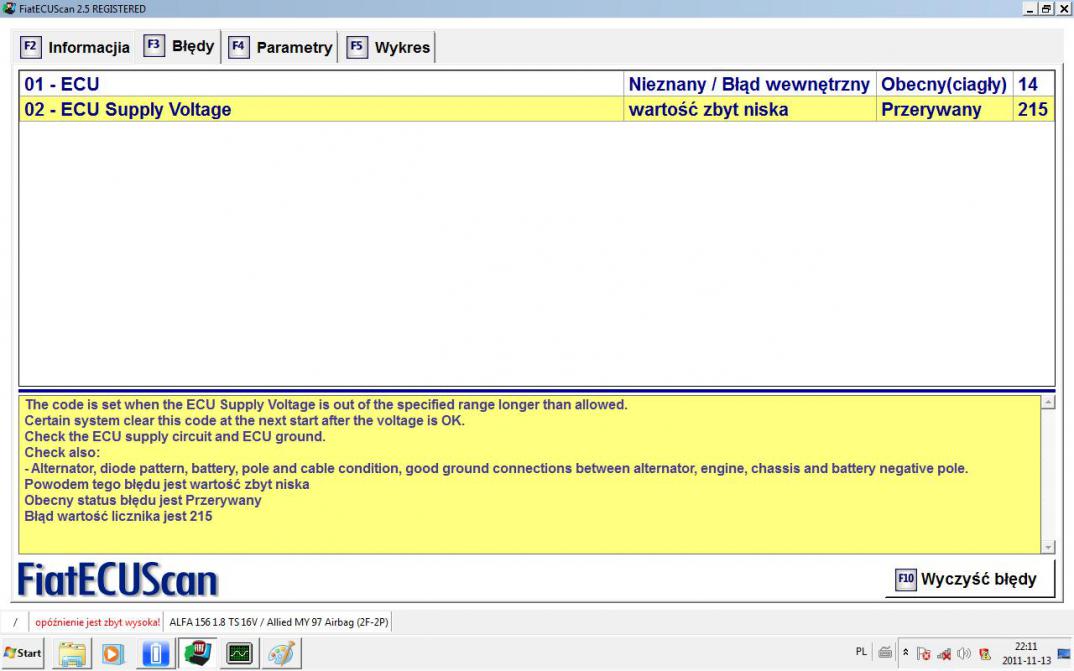Open the Informacja tab
The height and width of the screenshot is (671, 1074).
point(74,47)
